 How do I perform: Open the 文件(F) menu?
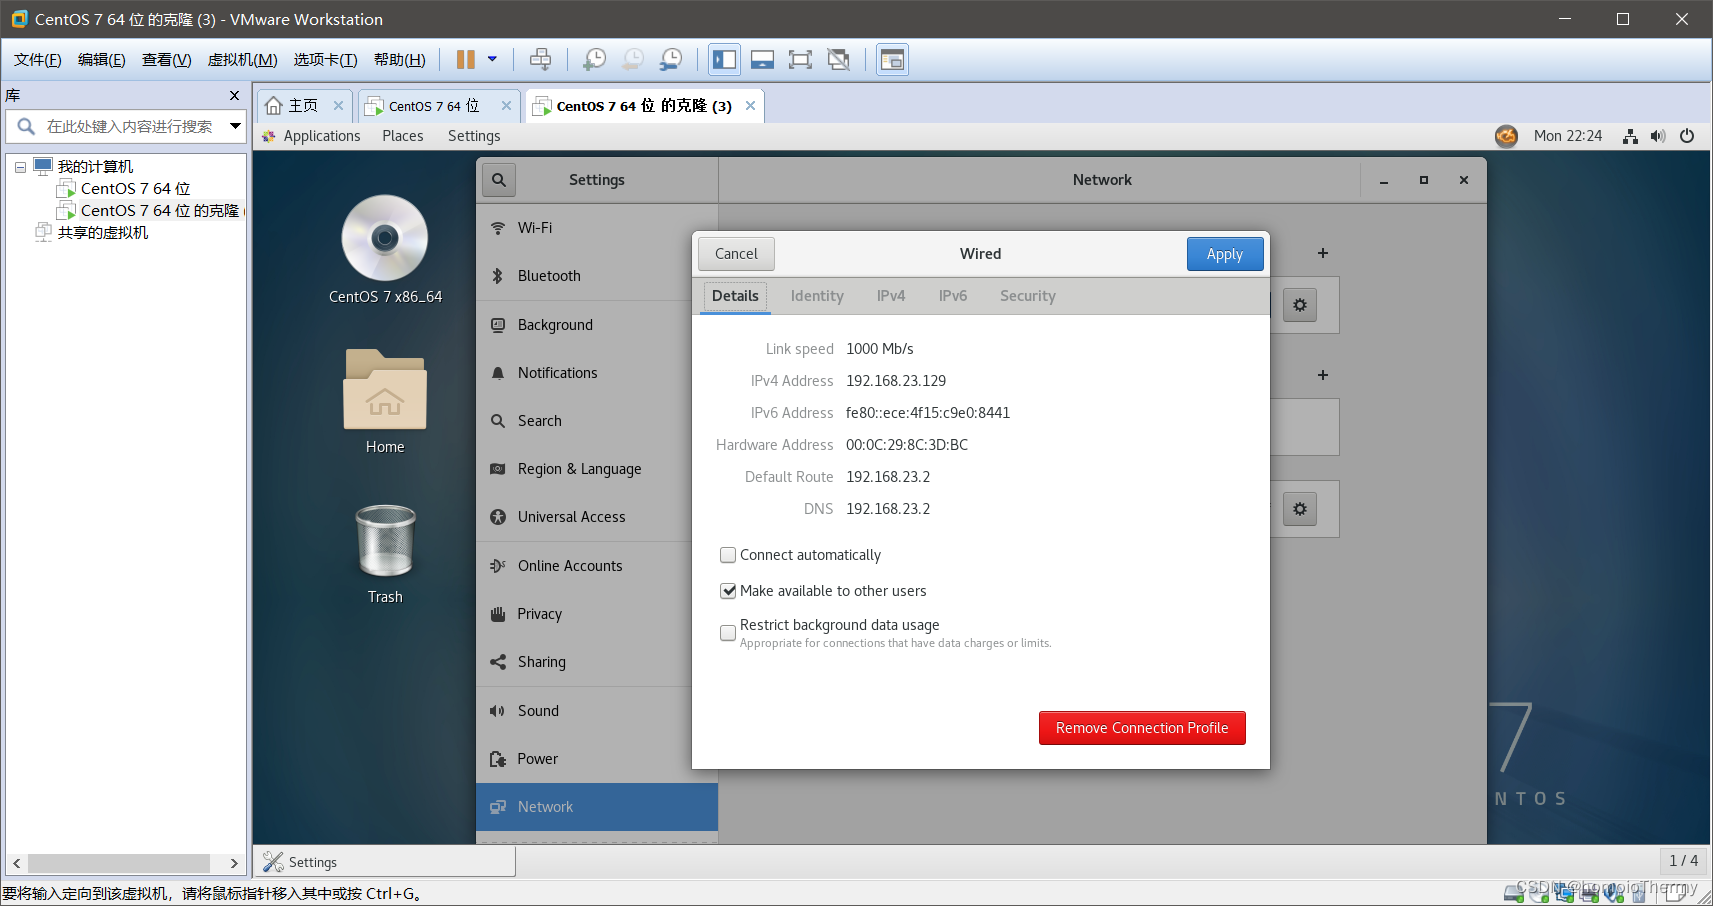(38, 60)
